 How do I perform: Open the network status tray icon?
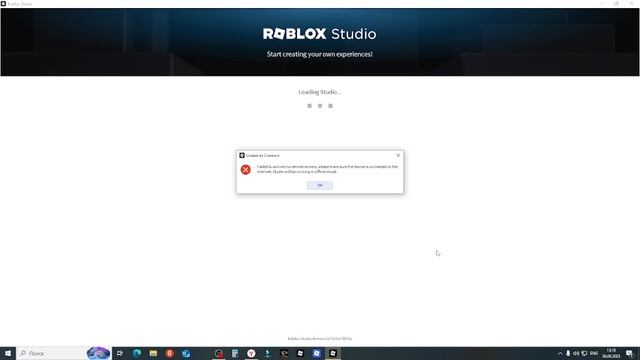(584, 353)
